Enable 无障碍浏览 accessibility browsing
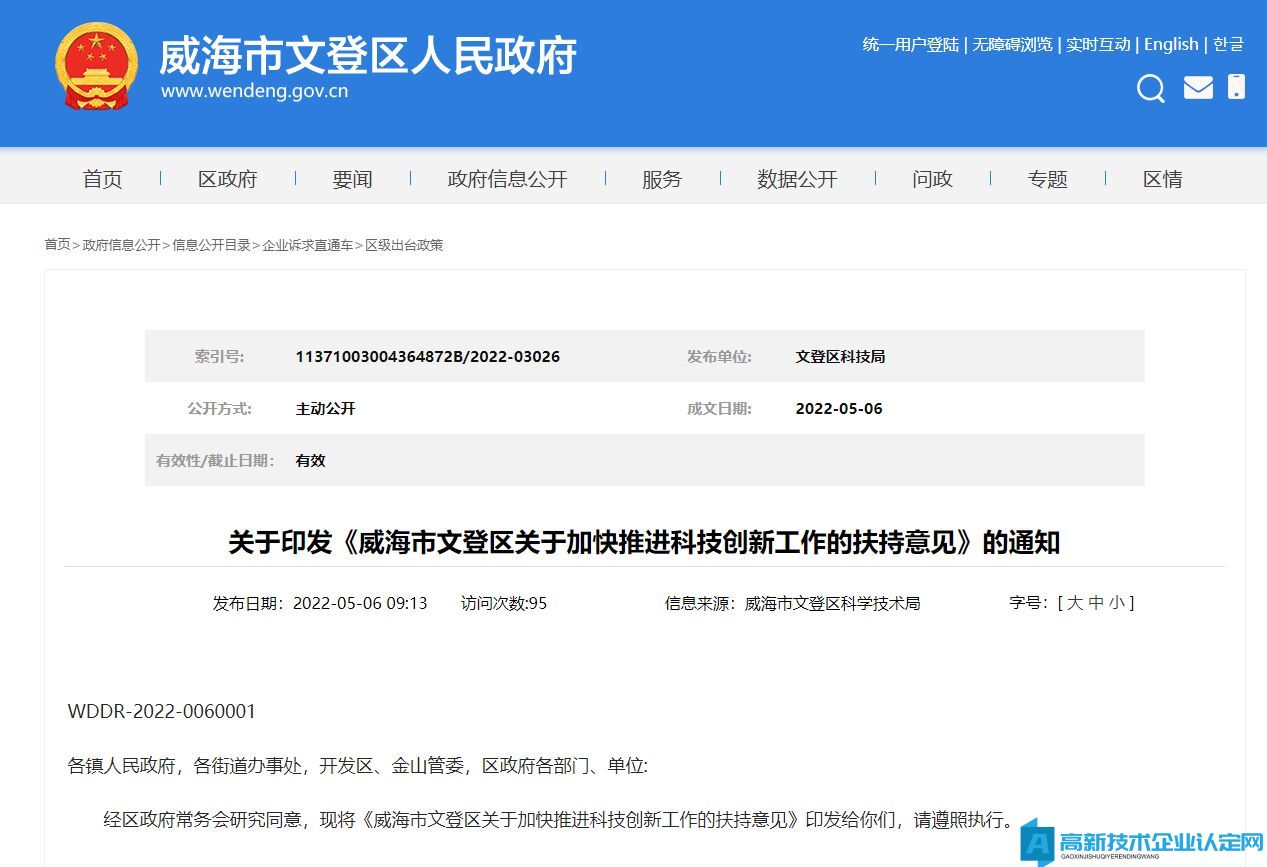 (1012, 44)
